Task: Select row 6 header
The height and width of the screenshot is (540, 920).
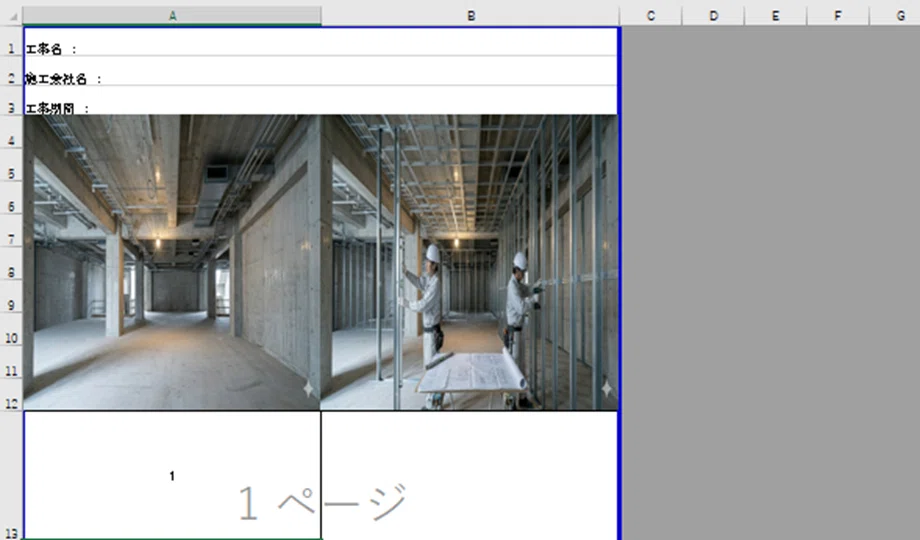Action: click(x=11, y=198)
